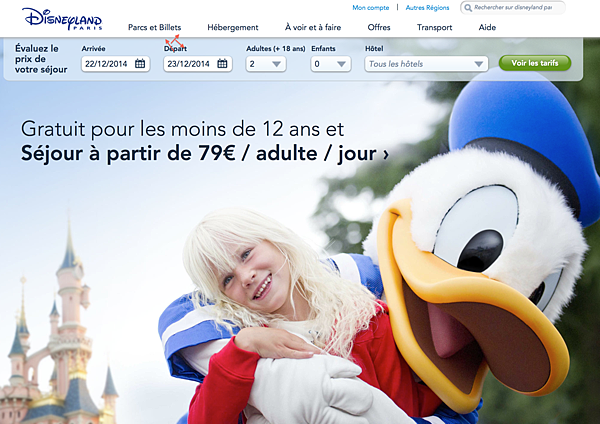
Task: Expand the Tous les hôtels dropdown
Action: point(426,64)
